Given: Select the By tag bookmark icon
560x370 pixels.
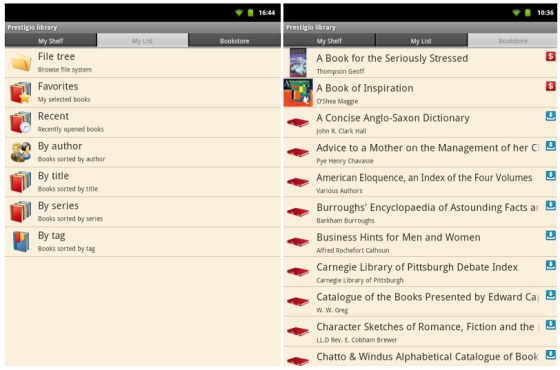Looking at the screenshot, I should click(21, 241).
